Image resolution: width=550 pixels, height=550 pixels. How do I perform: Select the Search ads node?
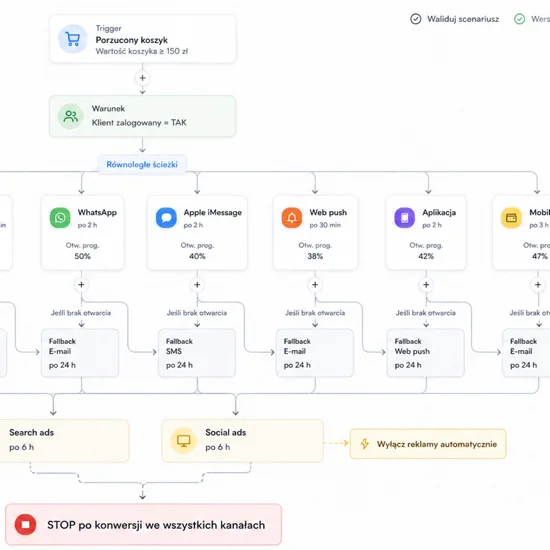tap(64, 440)
